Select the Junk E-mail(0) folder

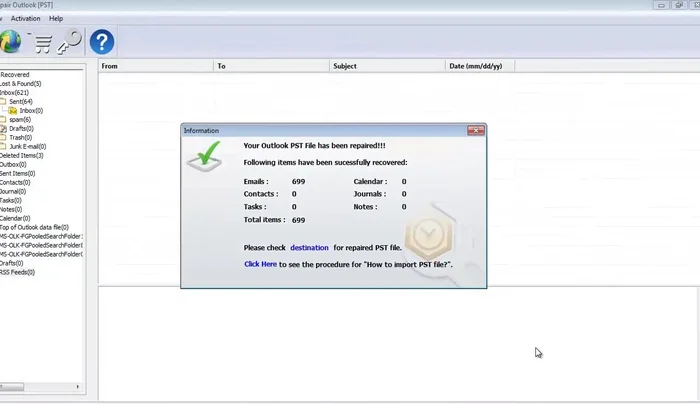(x=28, y=146)
